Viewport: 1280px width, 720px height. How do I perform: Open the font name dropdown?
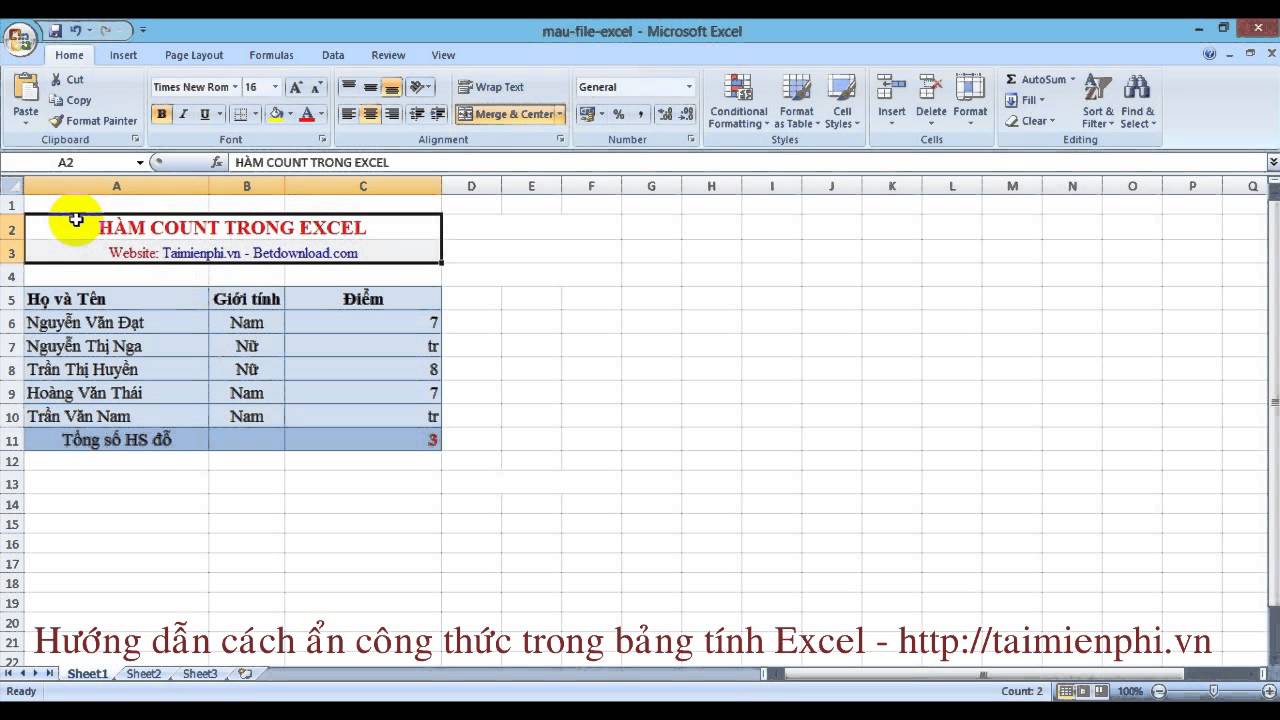click(x=235, y=87)
